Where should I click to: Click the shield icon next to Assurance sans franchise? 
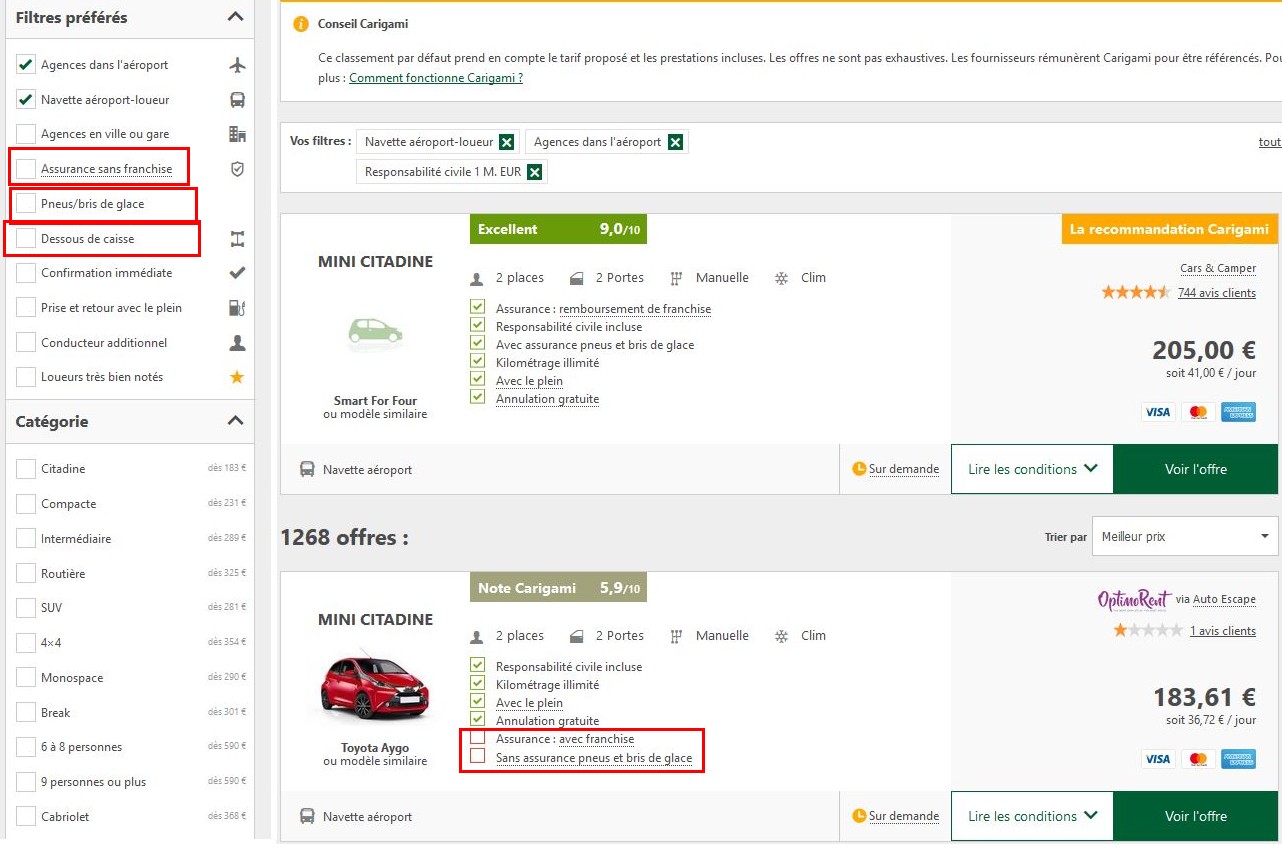tap(237, 169)
